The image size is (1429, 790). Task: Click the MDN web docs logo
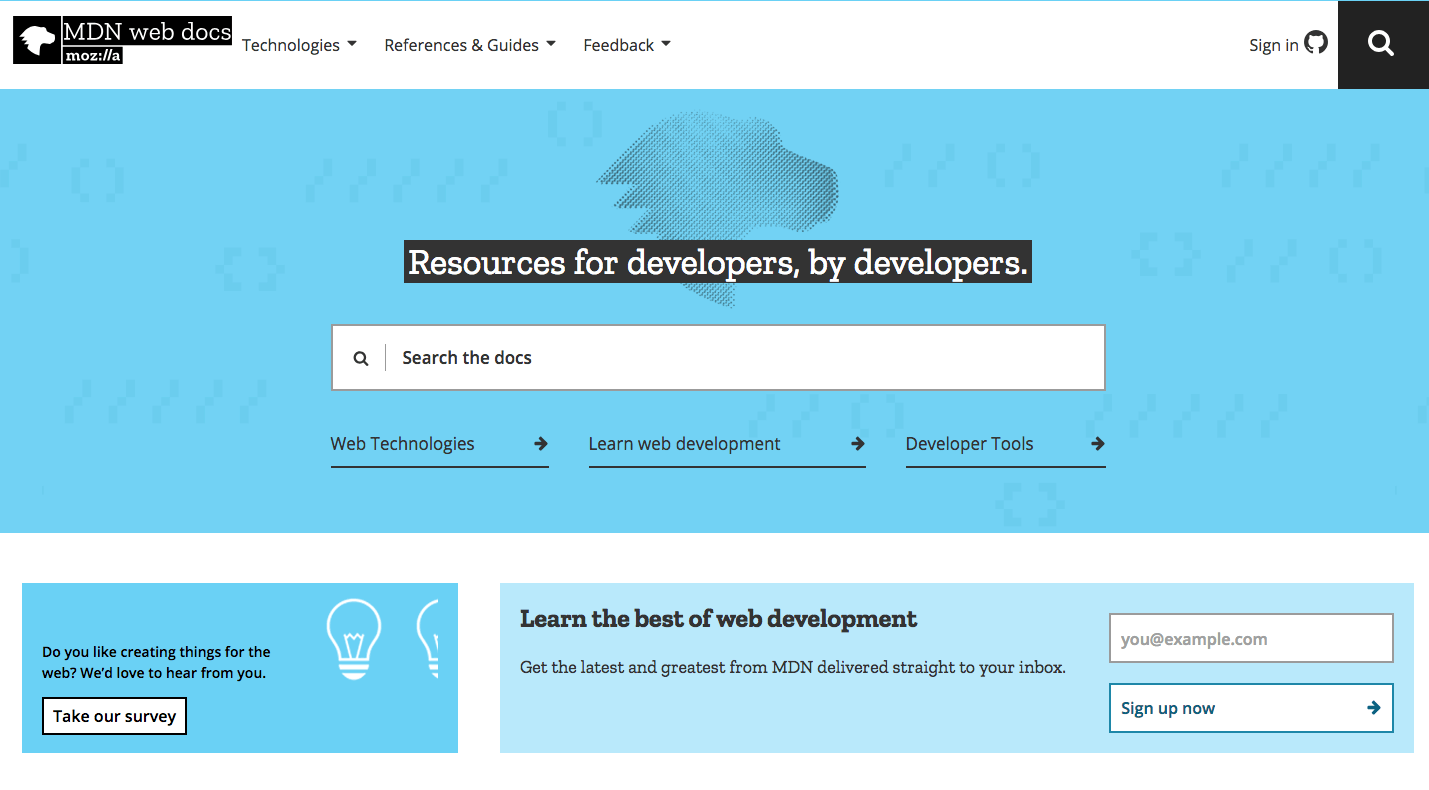click(x=122, y=41)
